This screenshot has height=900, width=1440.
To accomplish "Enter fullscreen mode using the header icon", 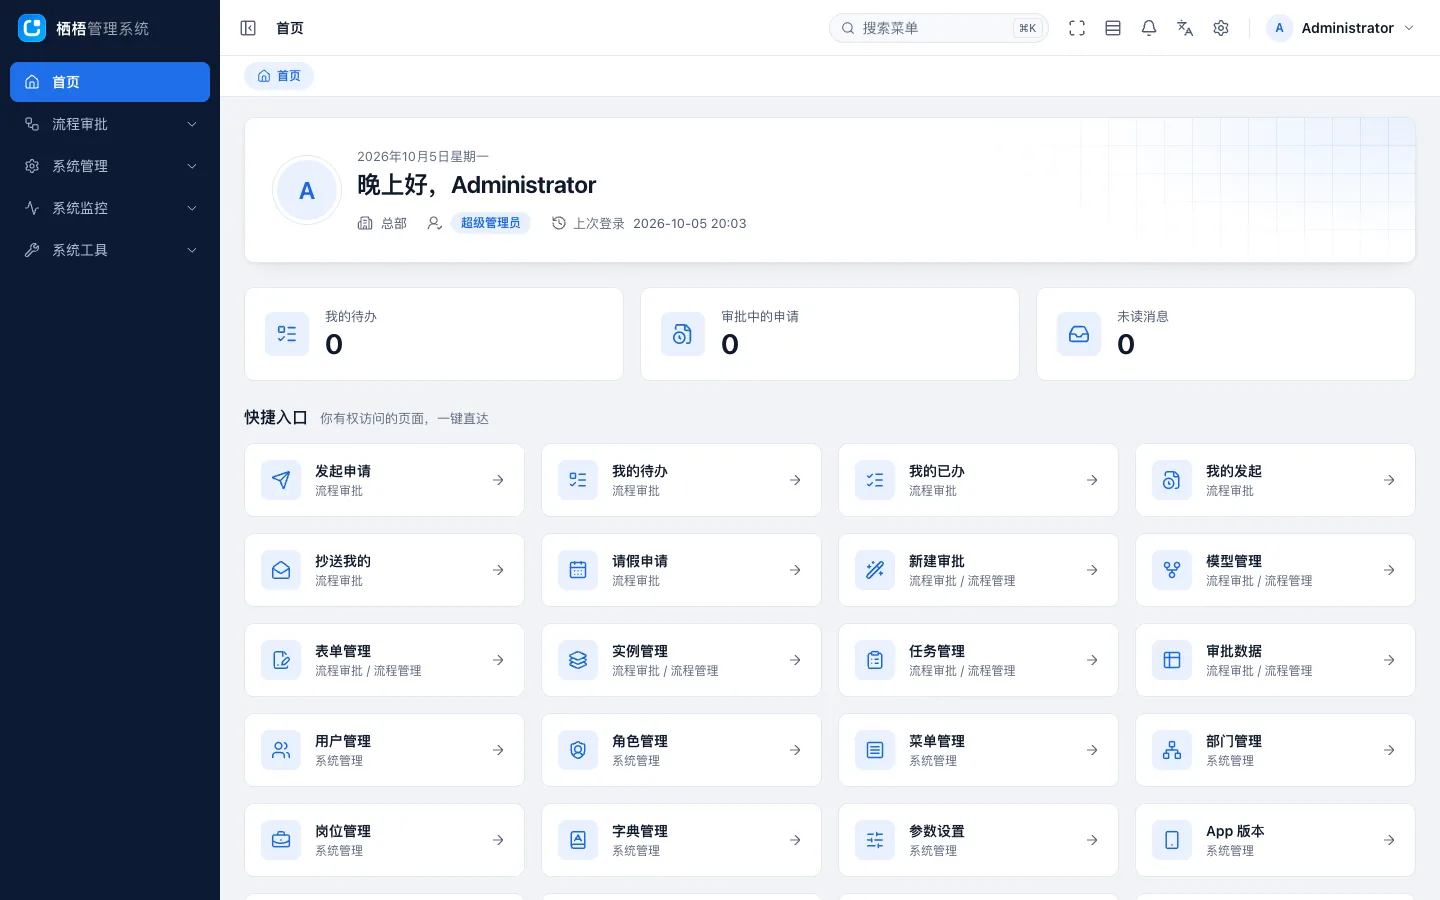I will (1077, 28).
